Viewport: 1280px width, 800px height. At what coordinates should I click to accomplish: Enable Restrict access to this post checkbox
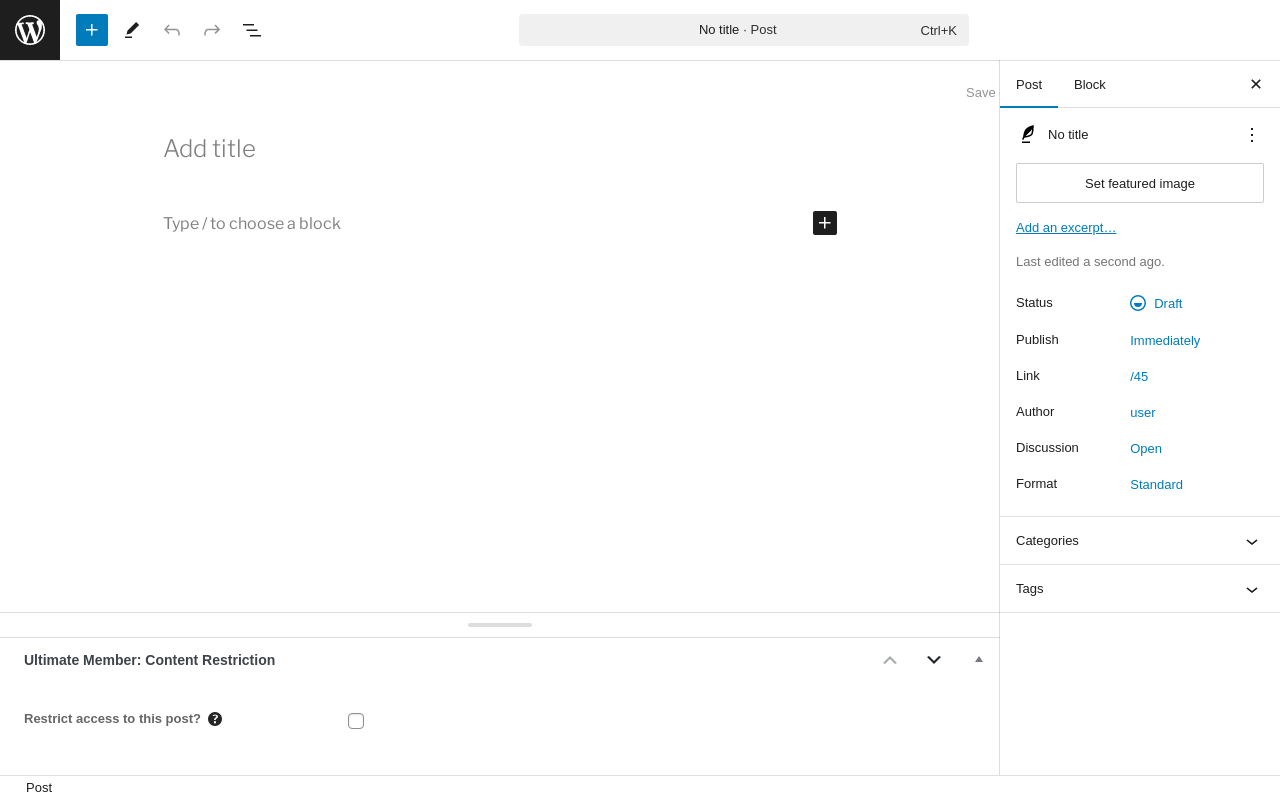pyautogui.click(x=356, y=721)
